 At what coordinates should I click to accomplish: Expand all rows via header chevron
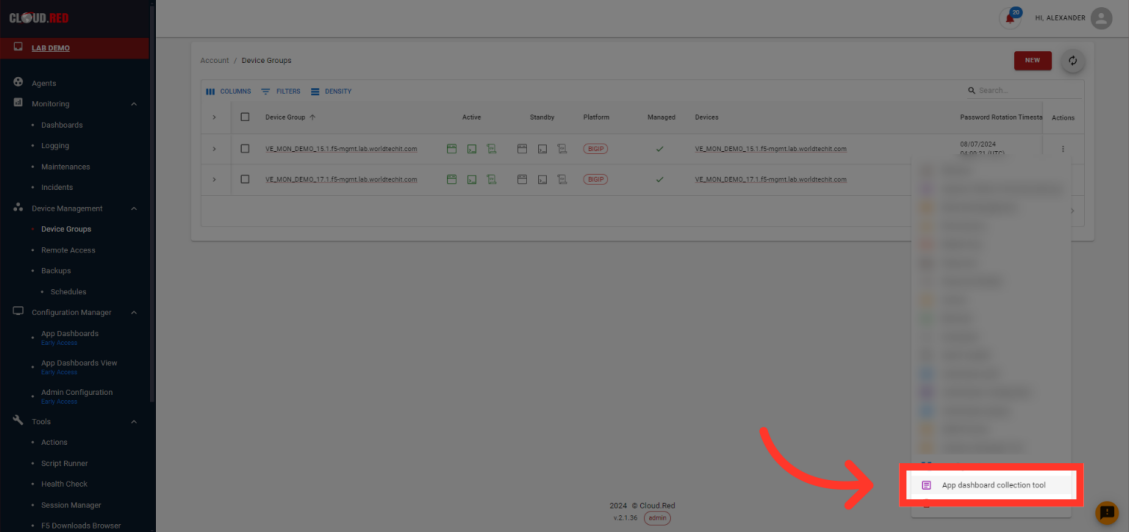[x=214, y=117]
